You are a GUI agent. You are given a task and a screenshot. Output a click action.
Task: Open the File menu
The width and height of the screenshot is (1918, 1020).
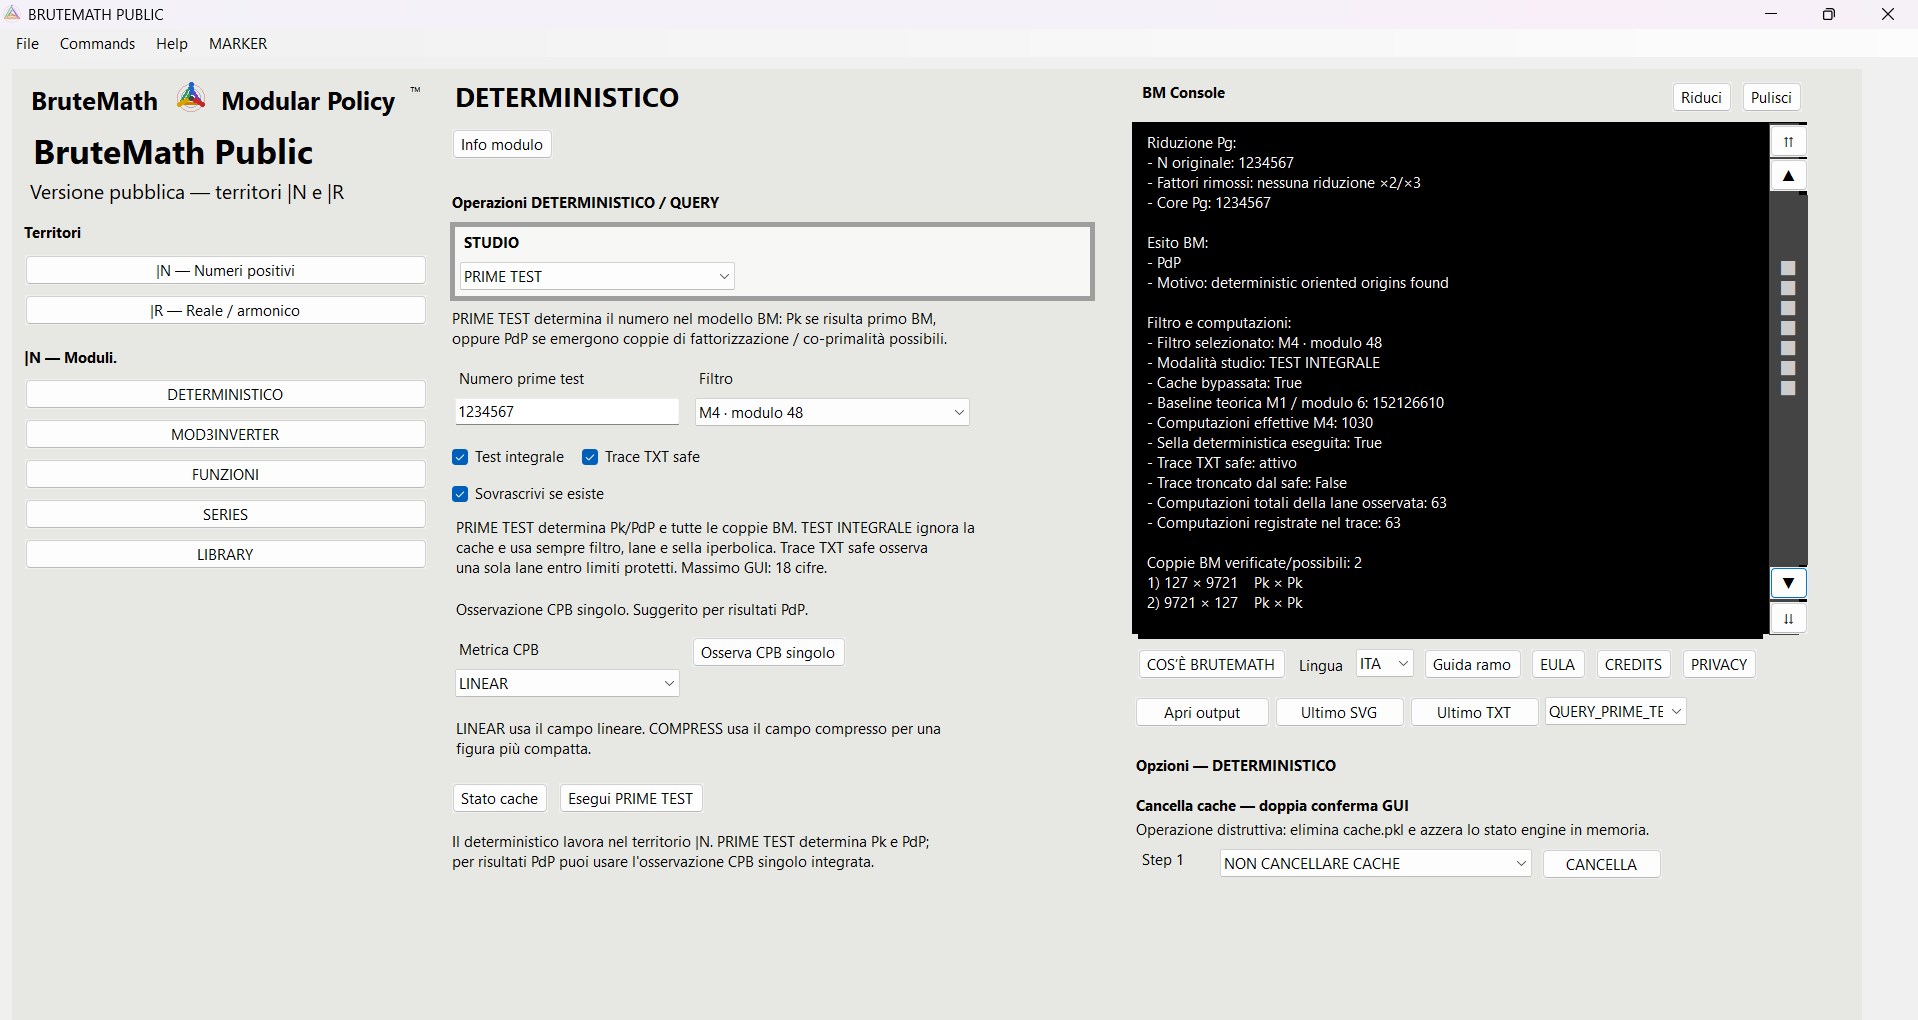(28, 44)
